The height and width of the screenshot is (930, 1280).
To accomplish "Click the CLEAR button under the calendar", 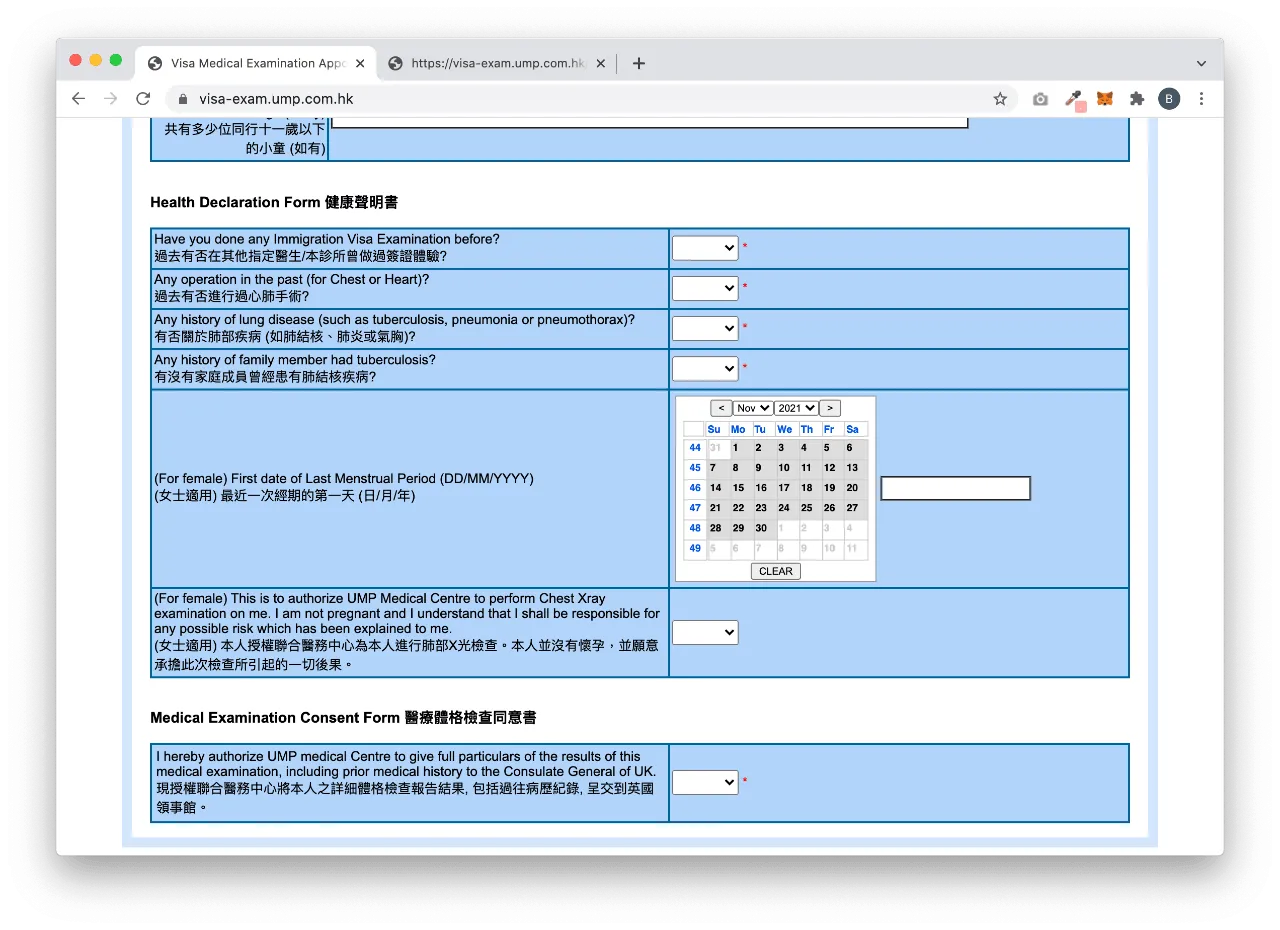I will pos(776,571).
